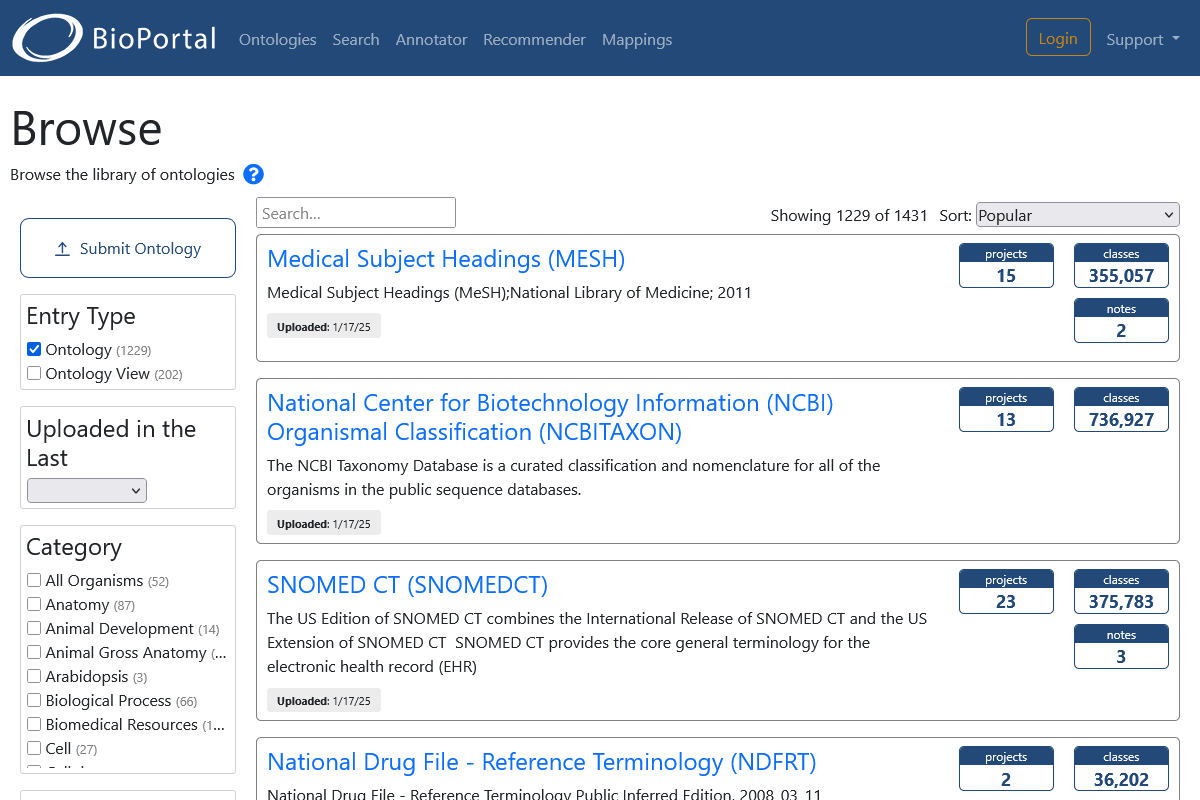Click the BioPortal logo
This screenshot has width=1200, height=800.
pos(112,38)
